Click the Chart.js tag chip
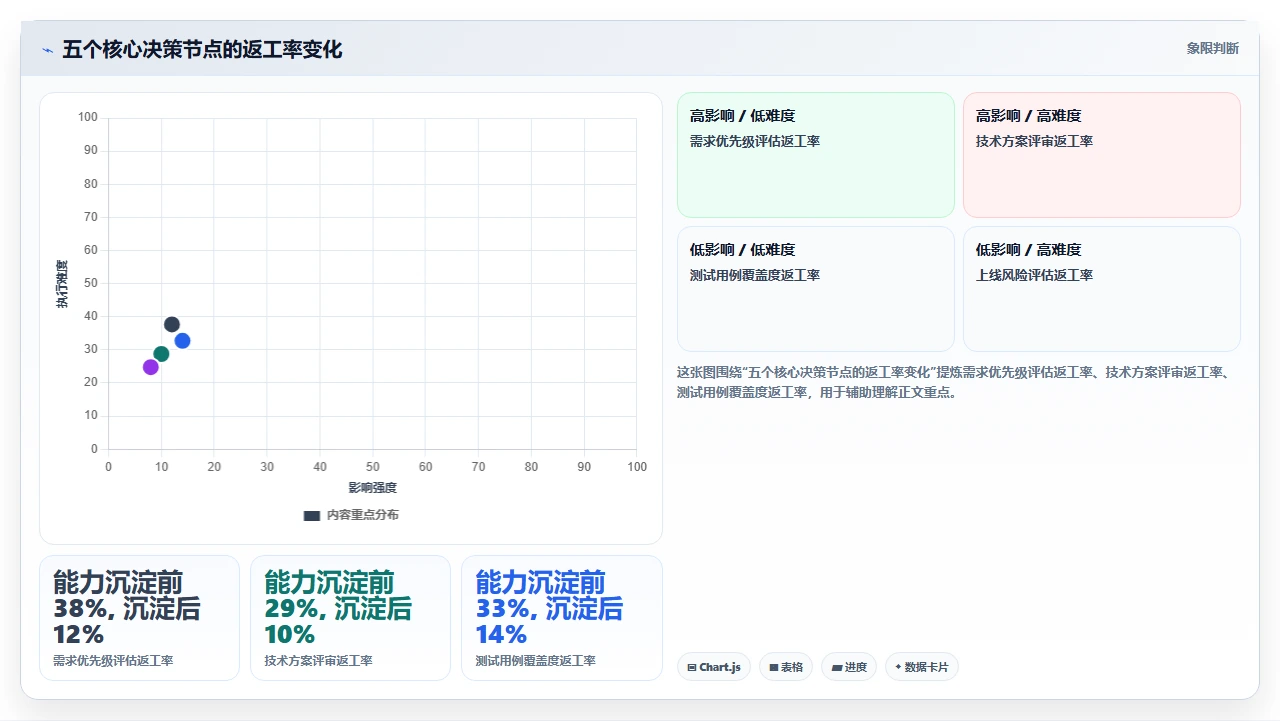 coord(714,667)
